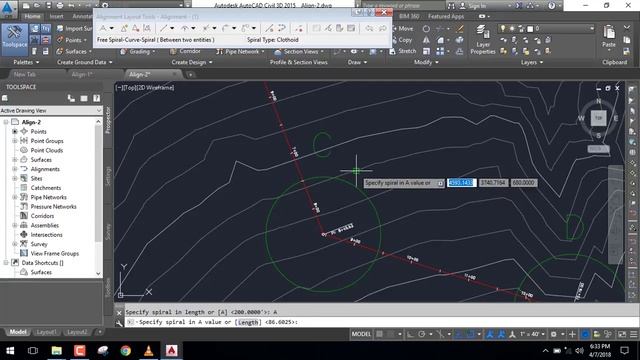
Task: Open Toolspace help question mark icon
Action: point(96,98)
